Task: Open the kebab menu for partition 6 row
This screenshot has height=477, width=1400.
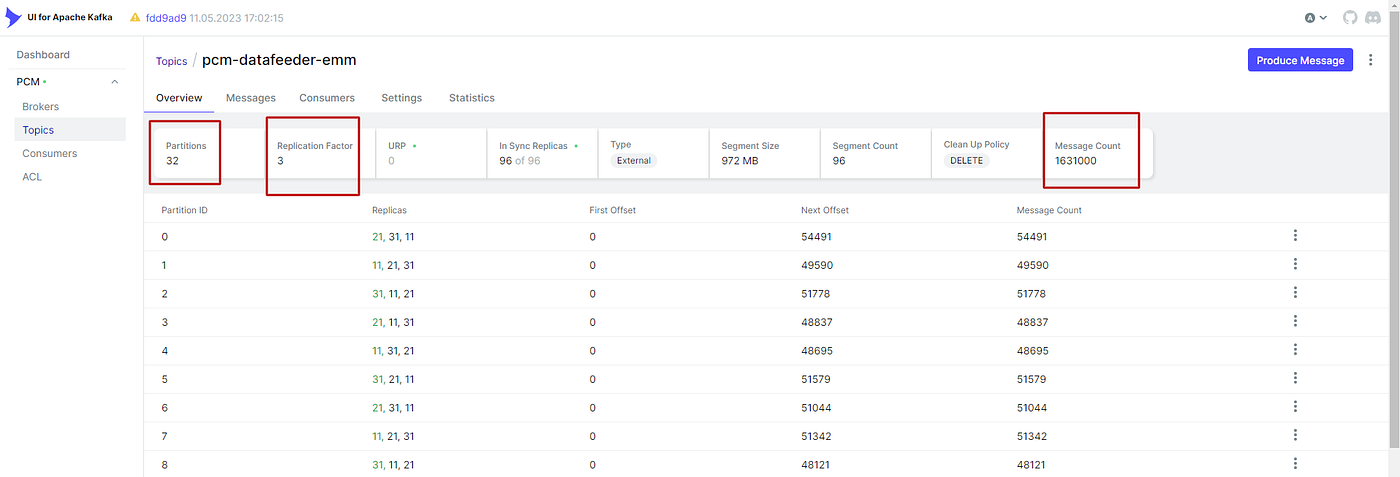Action: (x=1295, y=407)
